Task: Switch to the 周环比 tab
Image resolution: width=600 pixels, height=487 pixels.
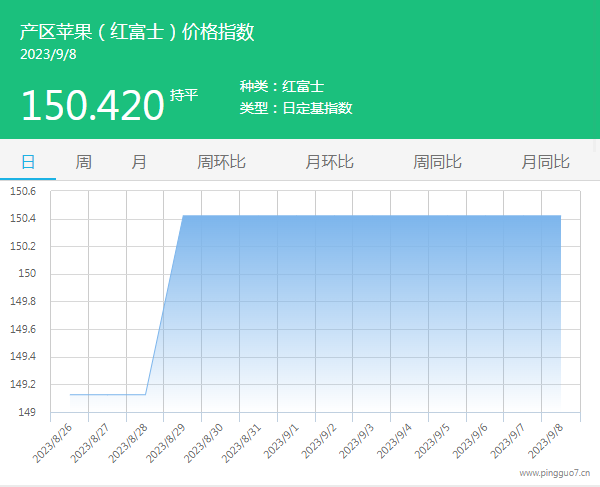Action: [221, 162]
